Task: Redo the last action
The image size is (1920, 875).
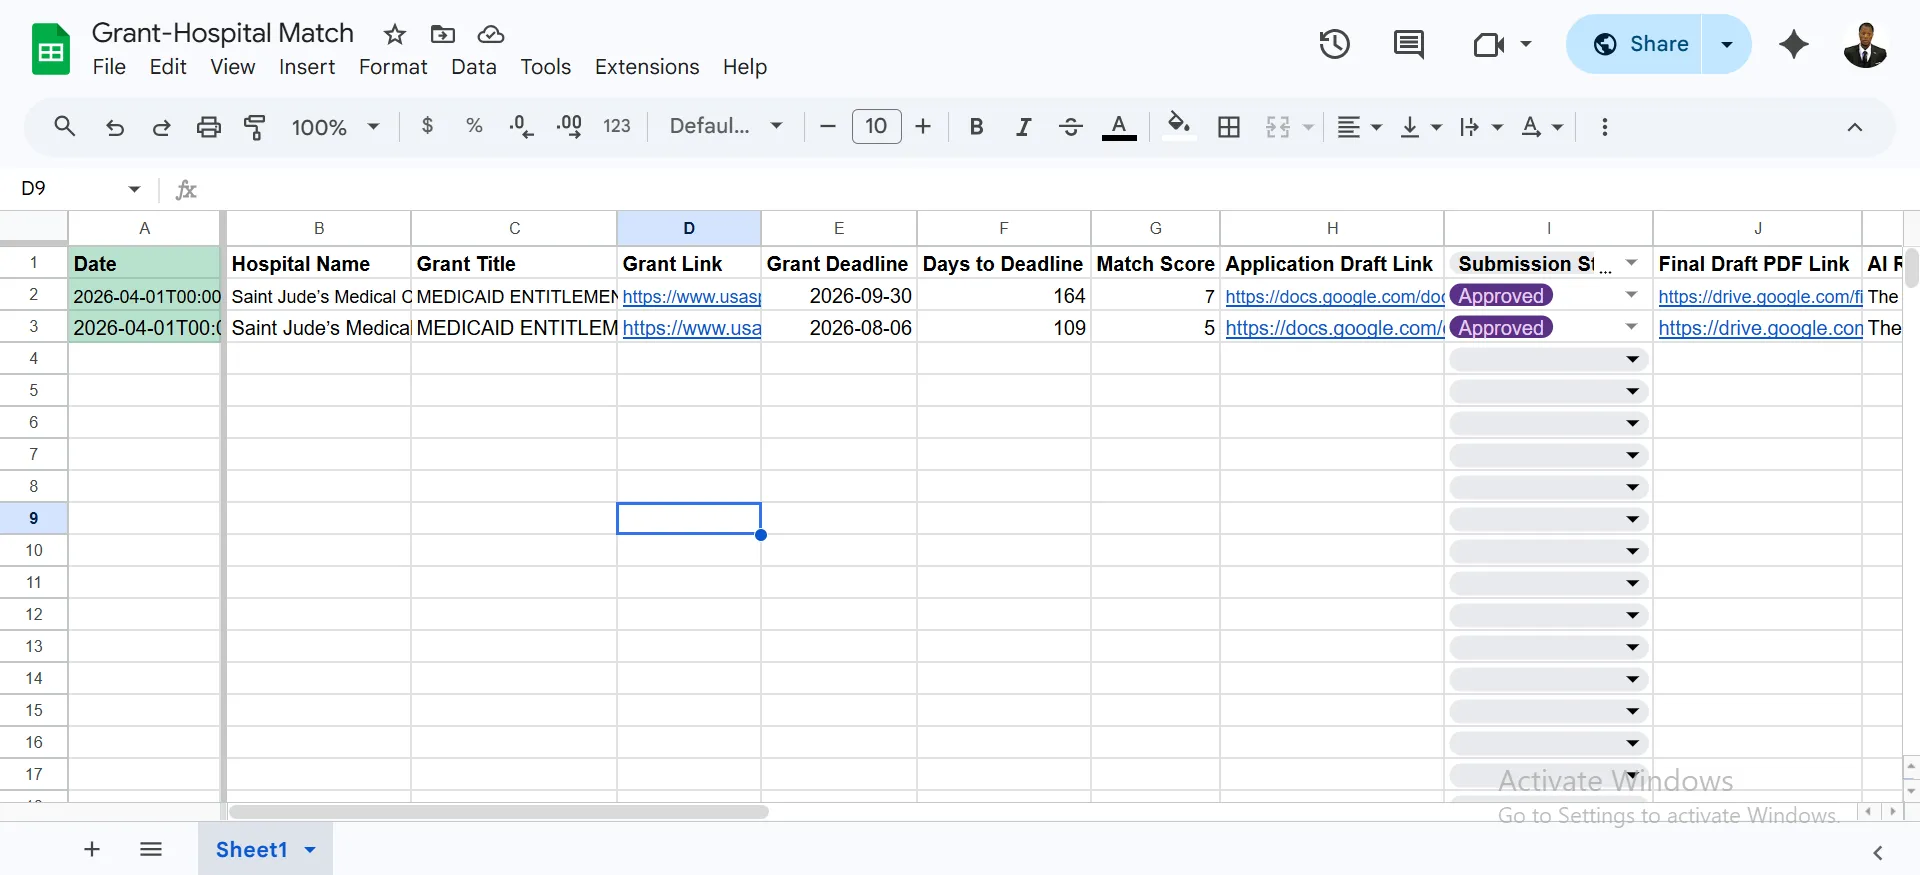Action: (161, 127)
